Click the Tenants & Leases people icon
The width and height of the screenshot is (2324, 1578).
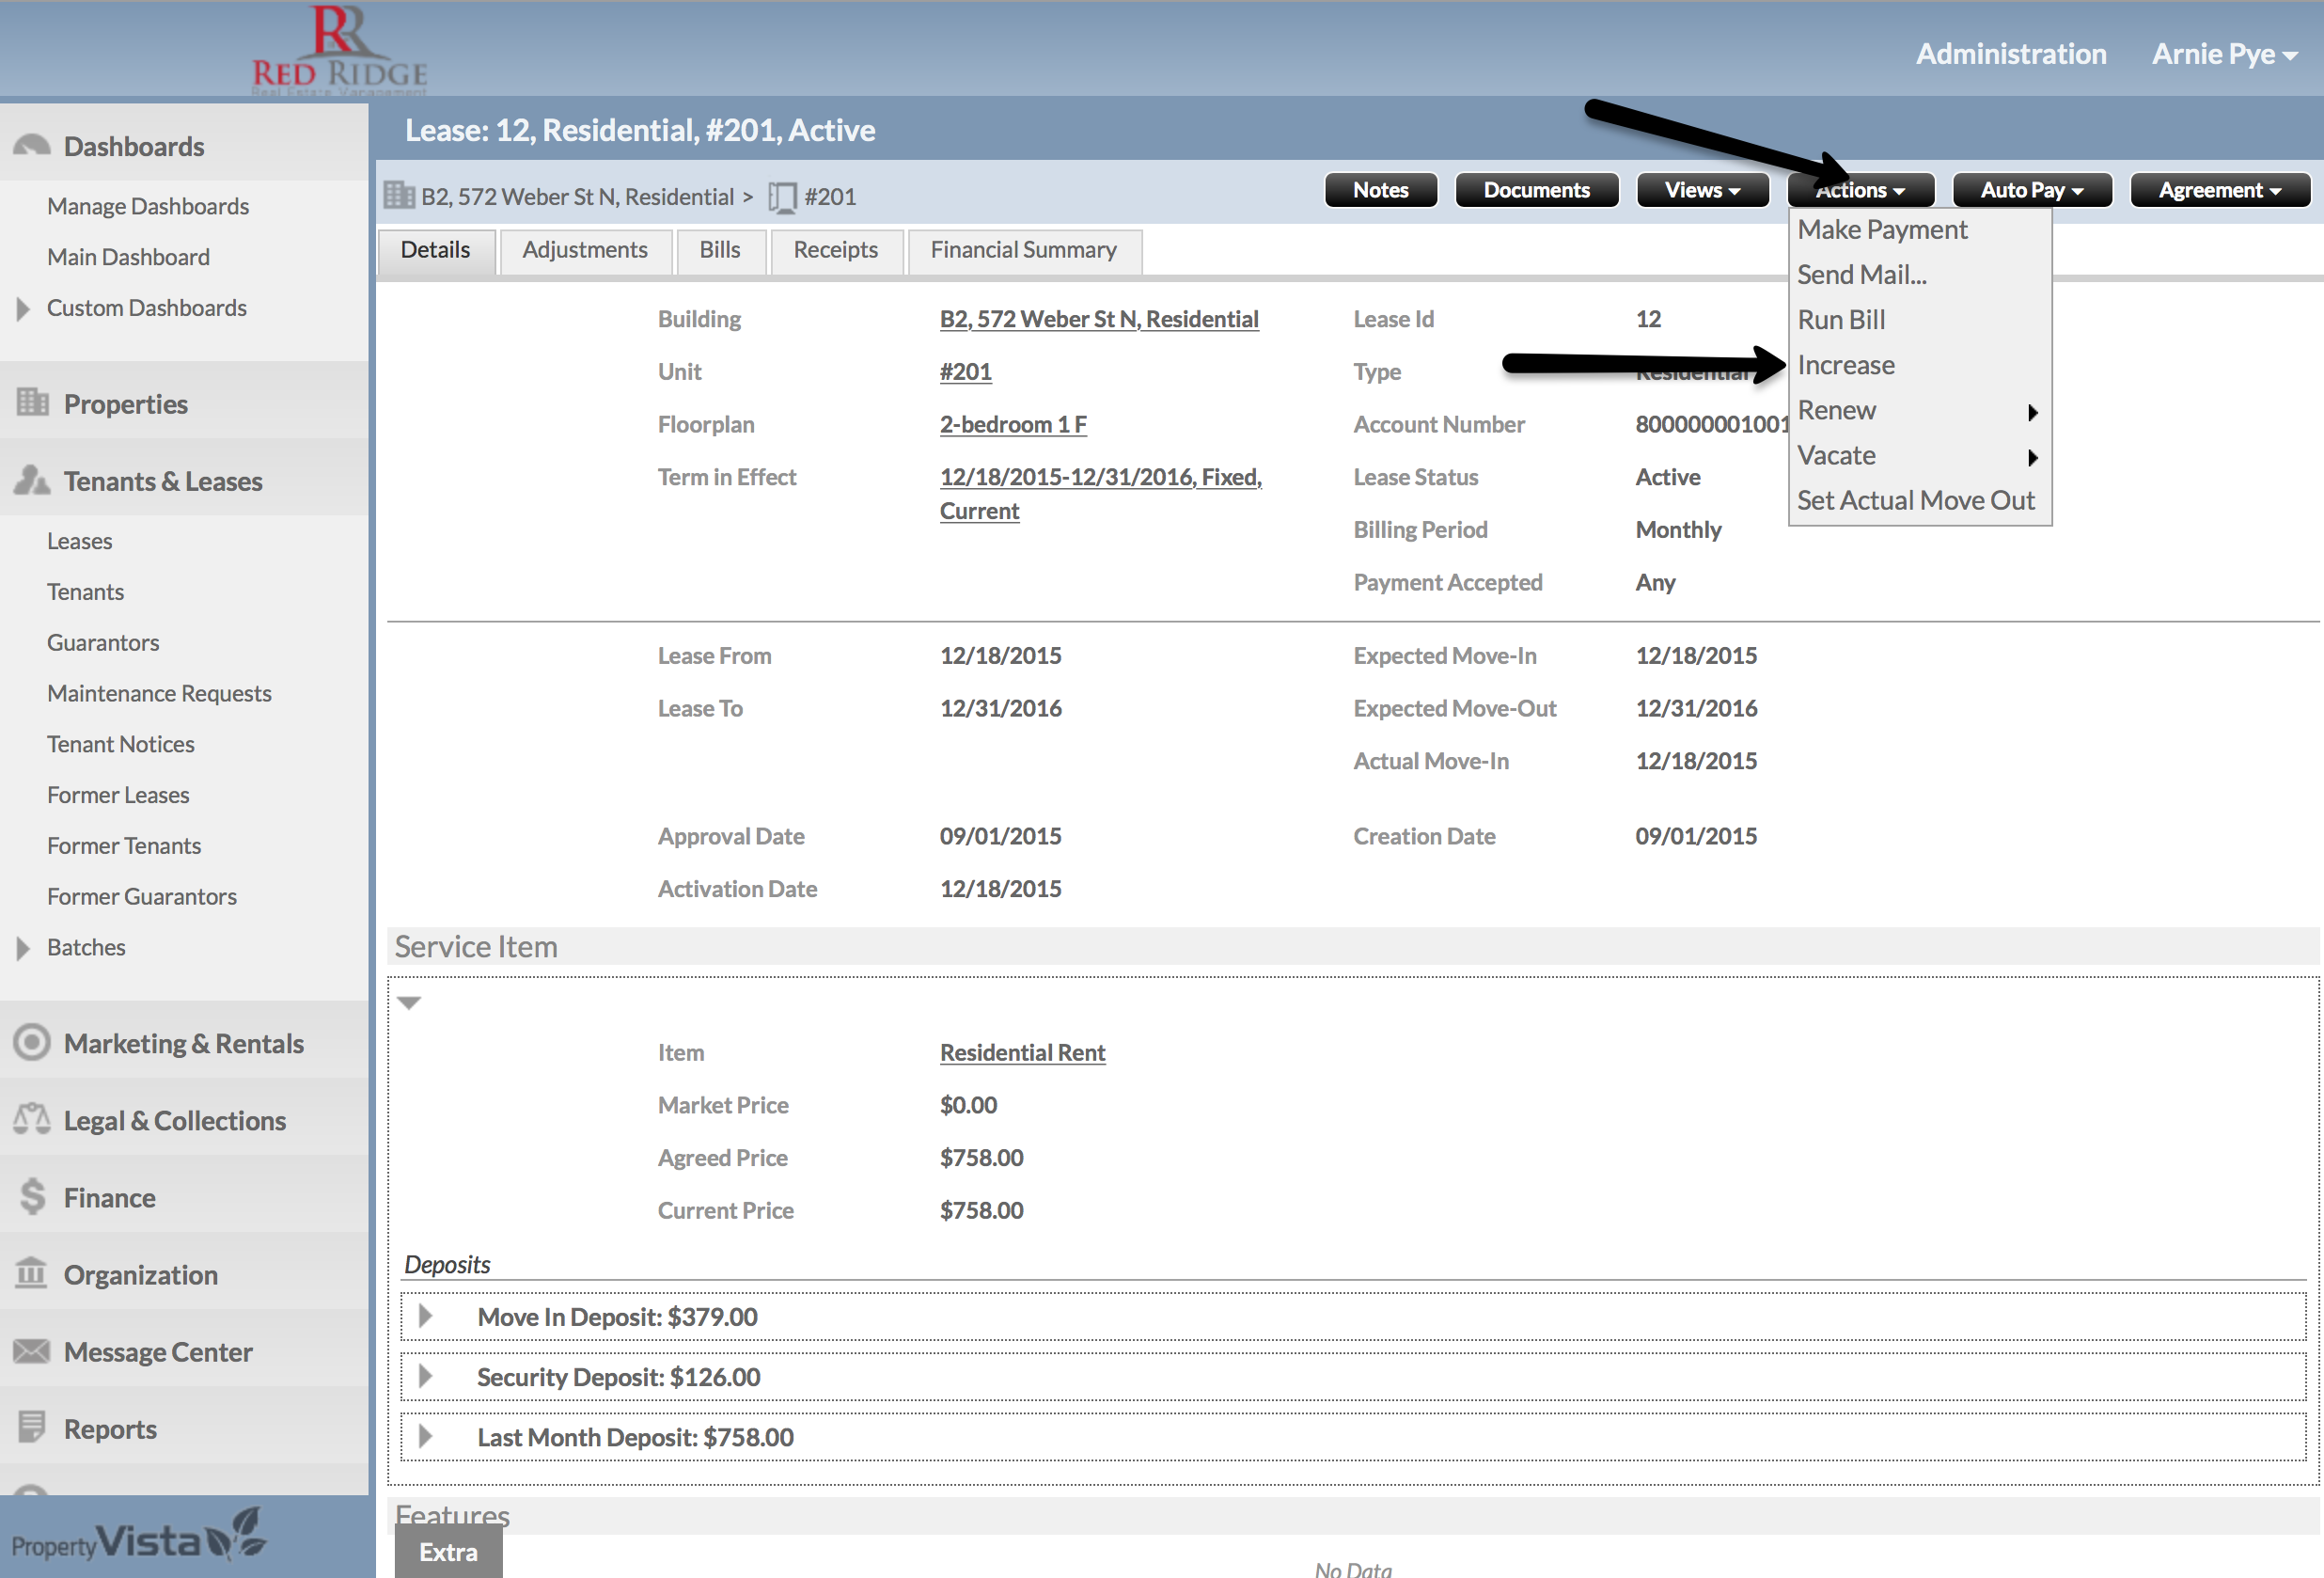click(x=32, y=481)
